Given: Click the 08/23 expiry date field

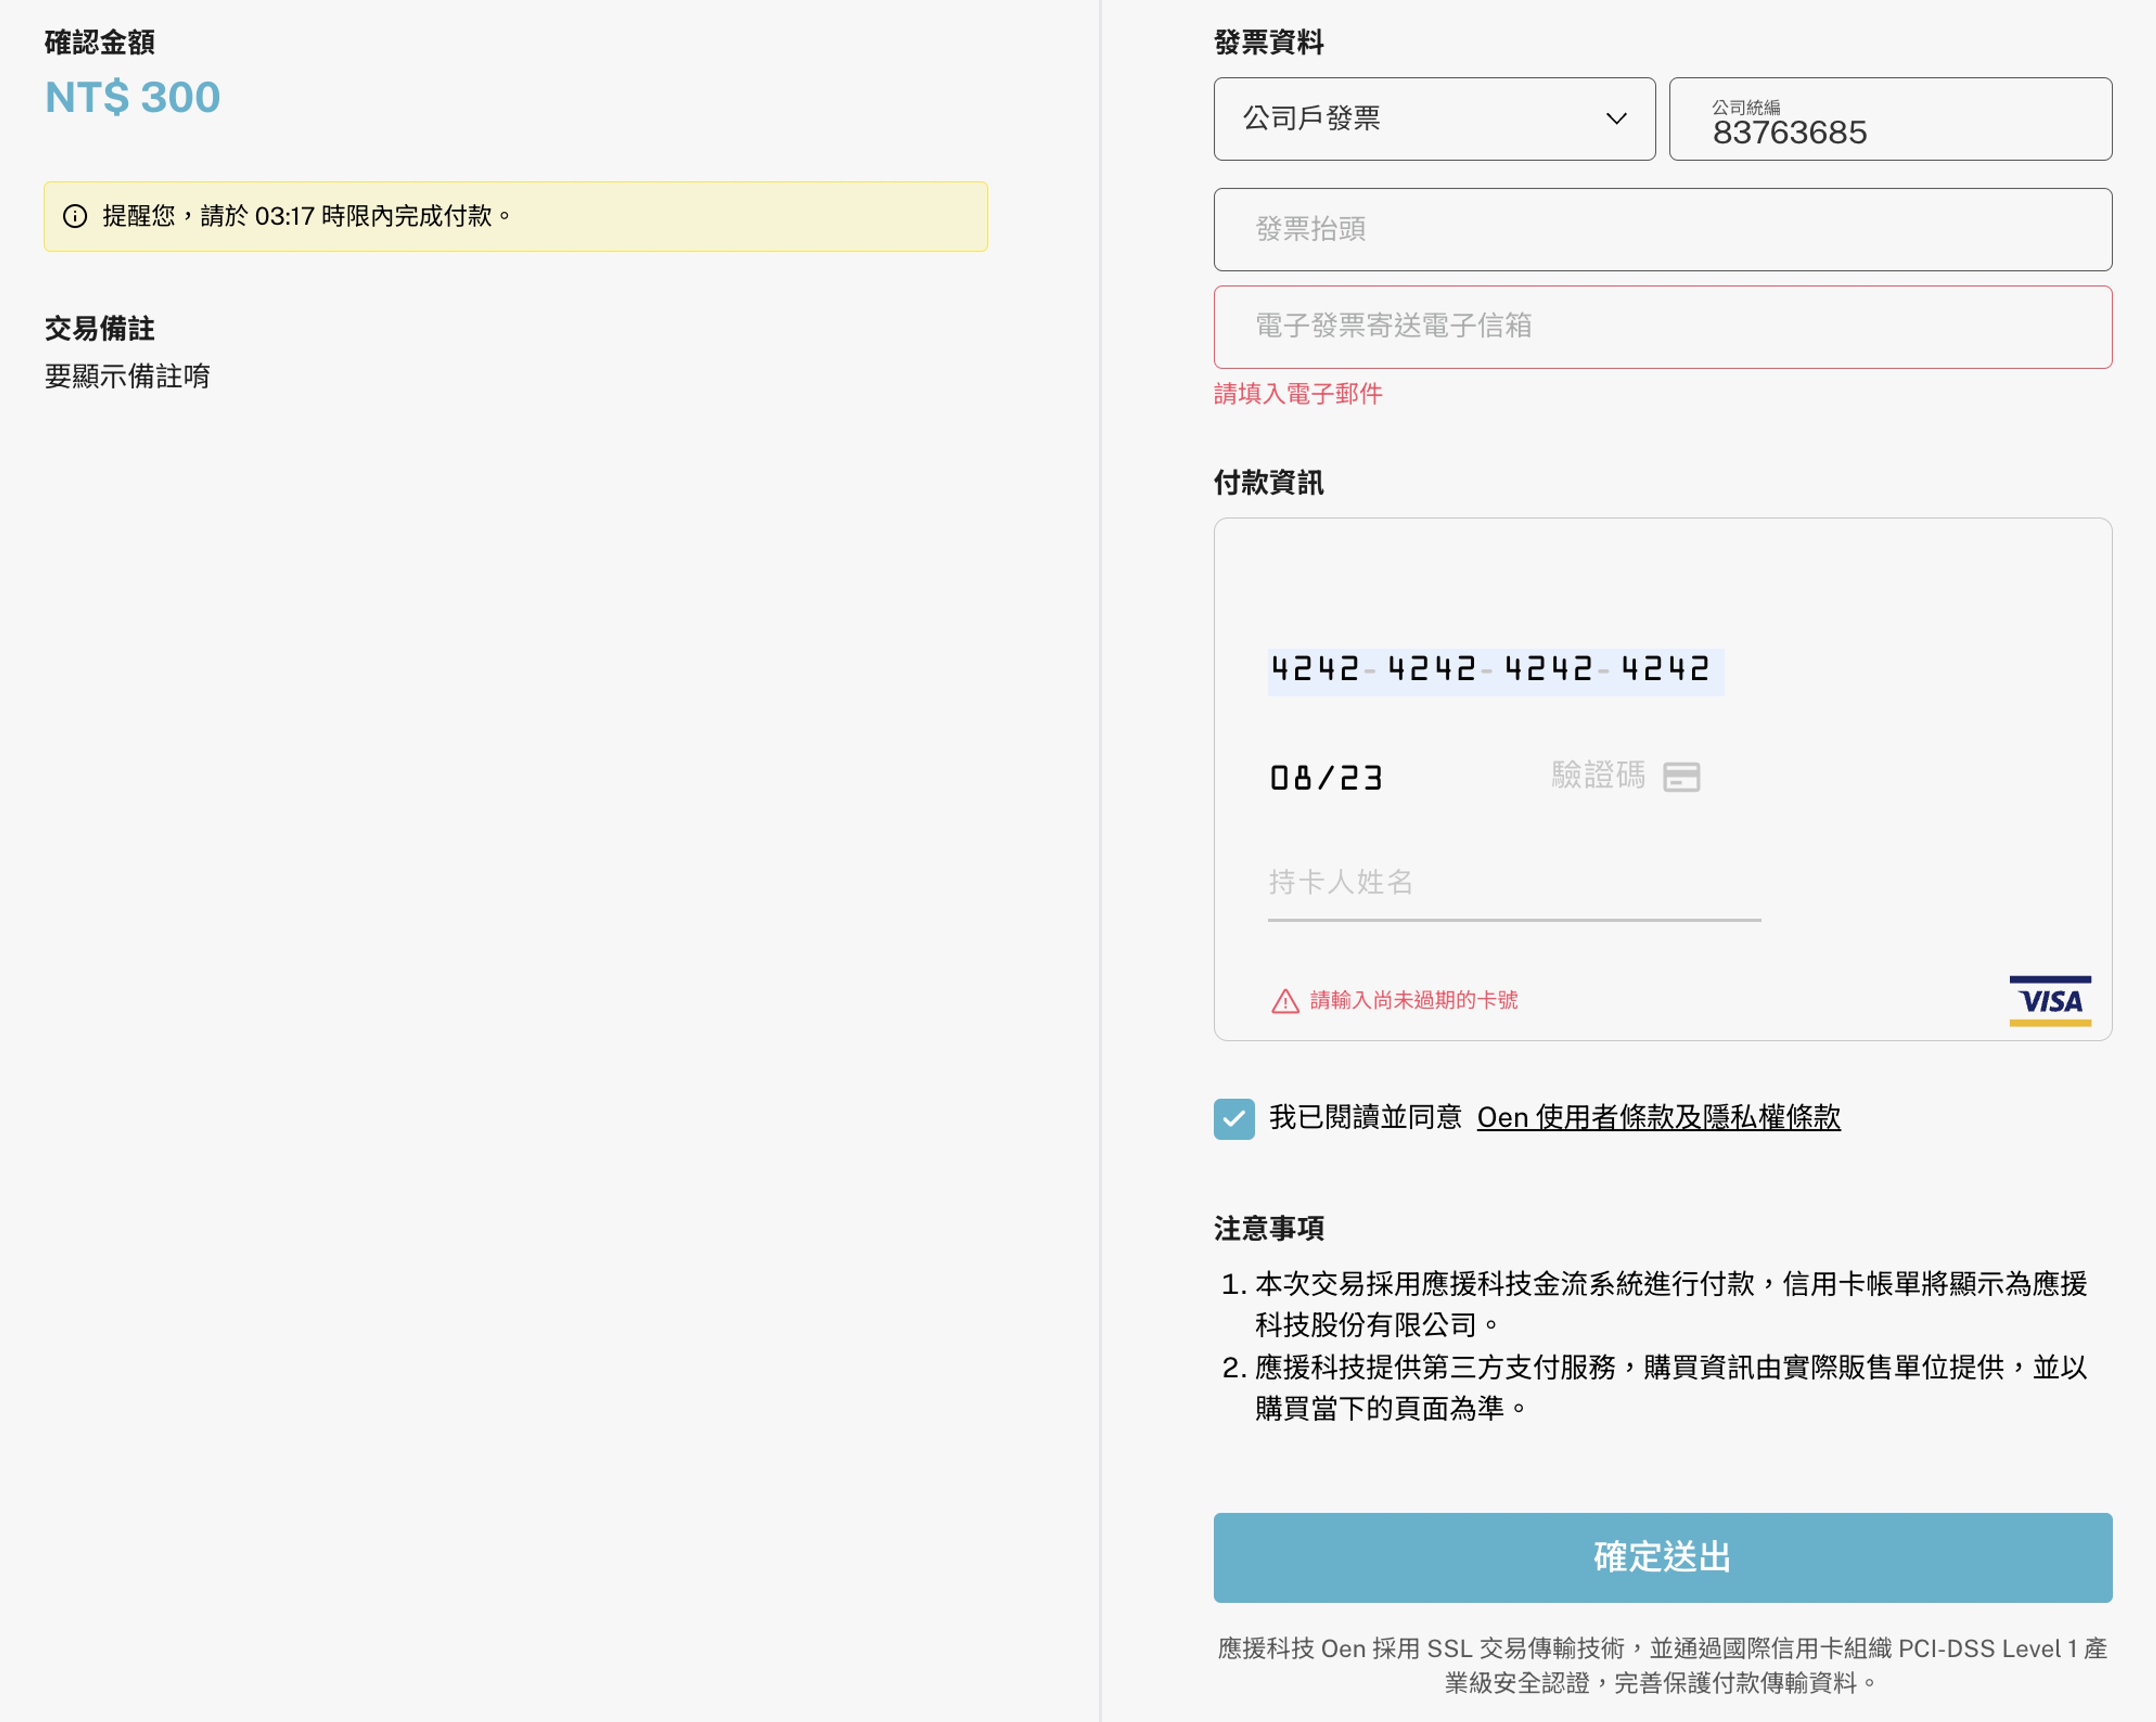Looking at the screenshot, I should (x=1327, y=778).
